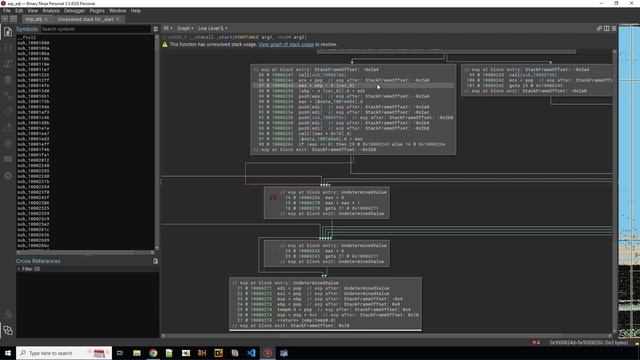Open Windows Start menu
The height and width of the screenshot is (360, 640).
click(8, 353)
